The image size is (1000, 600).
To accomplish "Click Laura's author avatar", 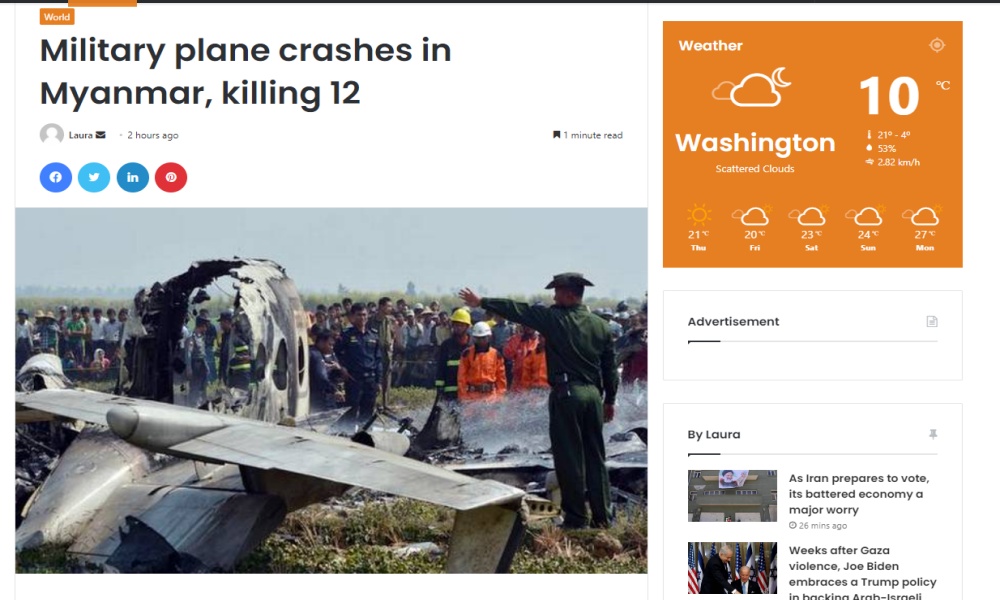I will click(52, 135).
